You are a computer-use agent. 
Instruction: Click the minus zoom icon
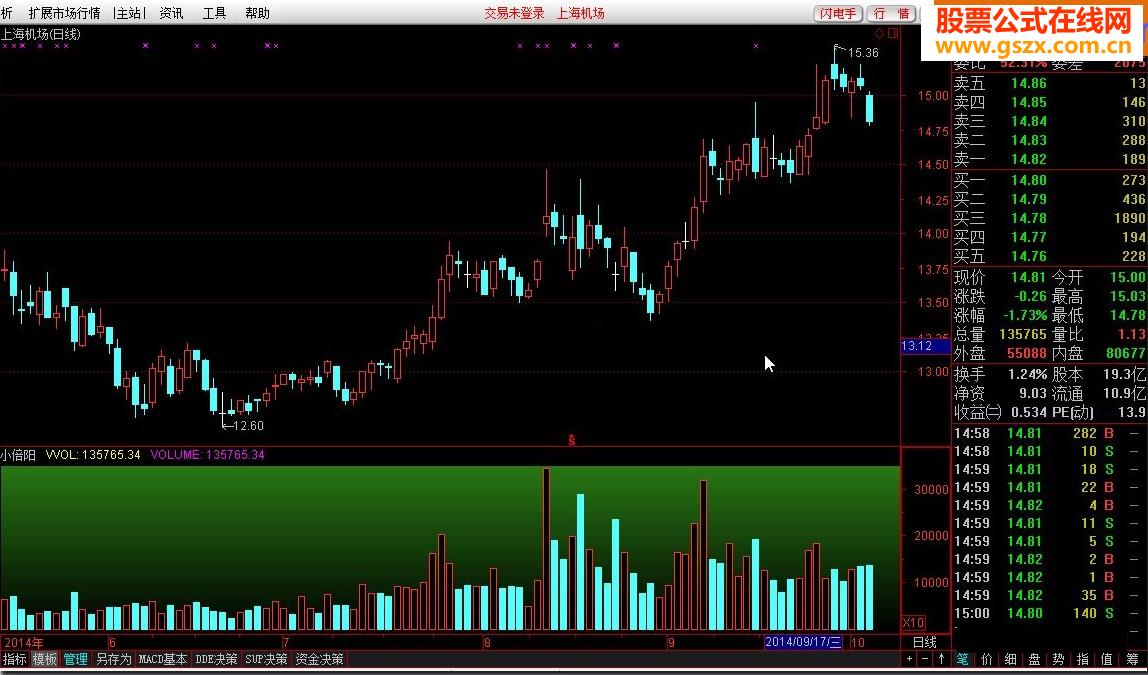tap(925, 660)
